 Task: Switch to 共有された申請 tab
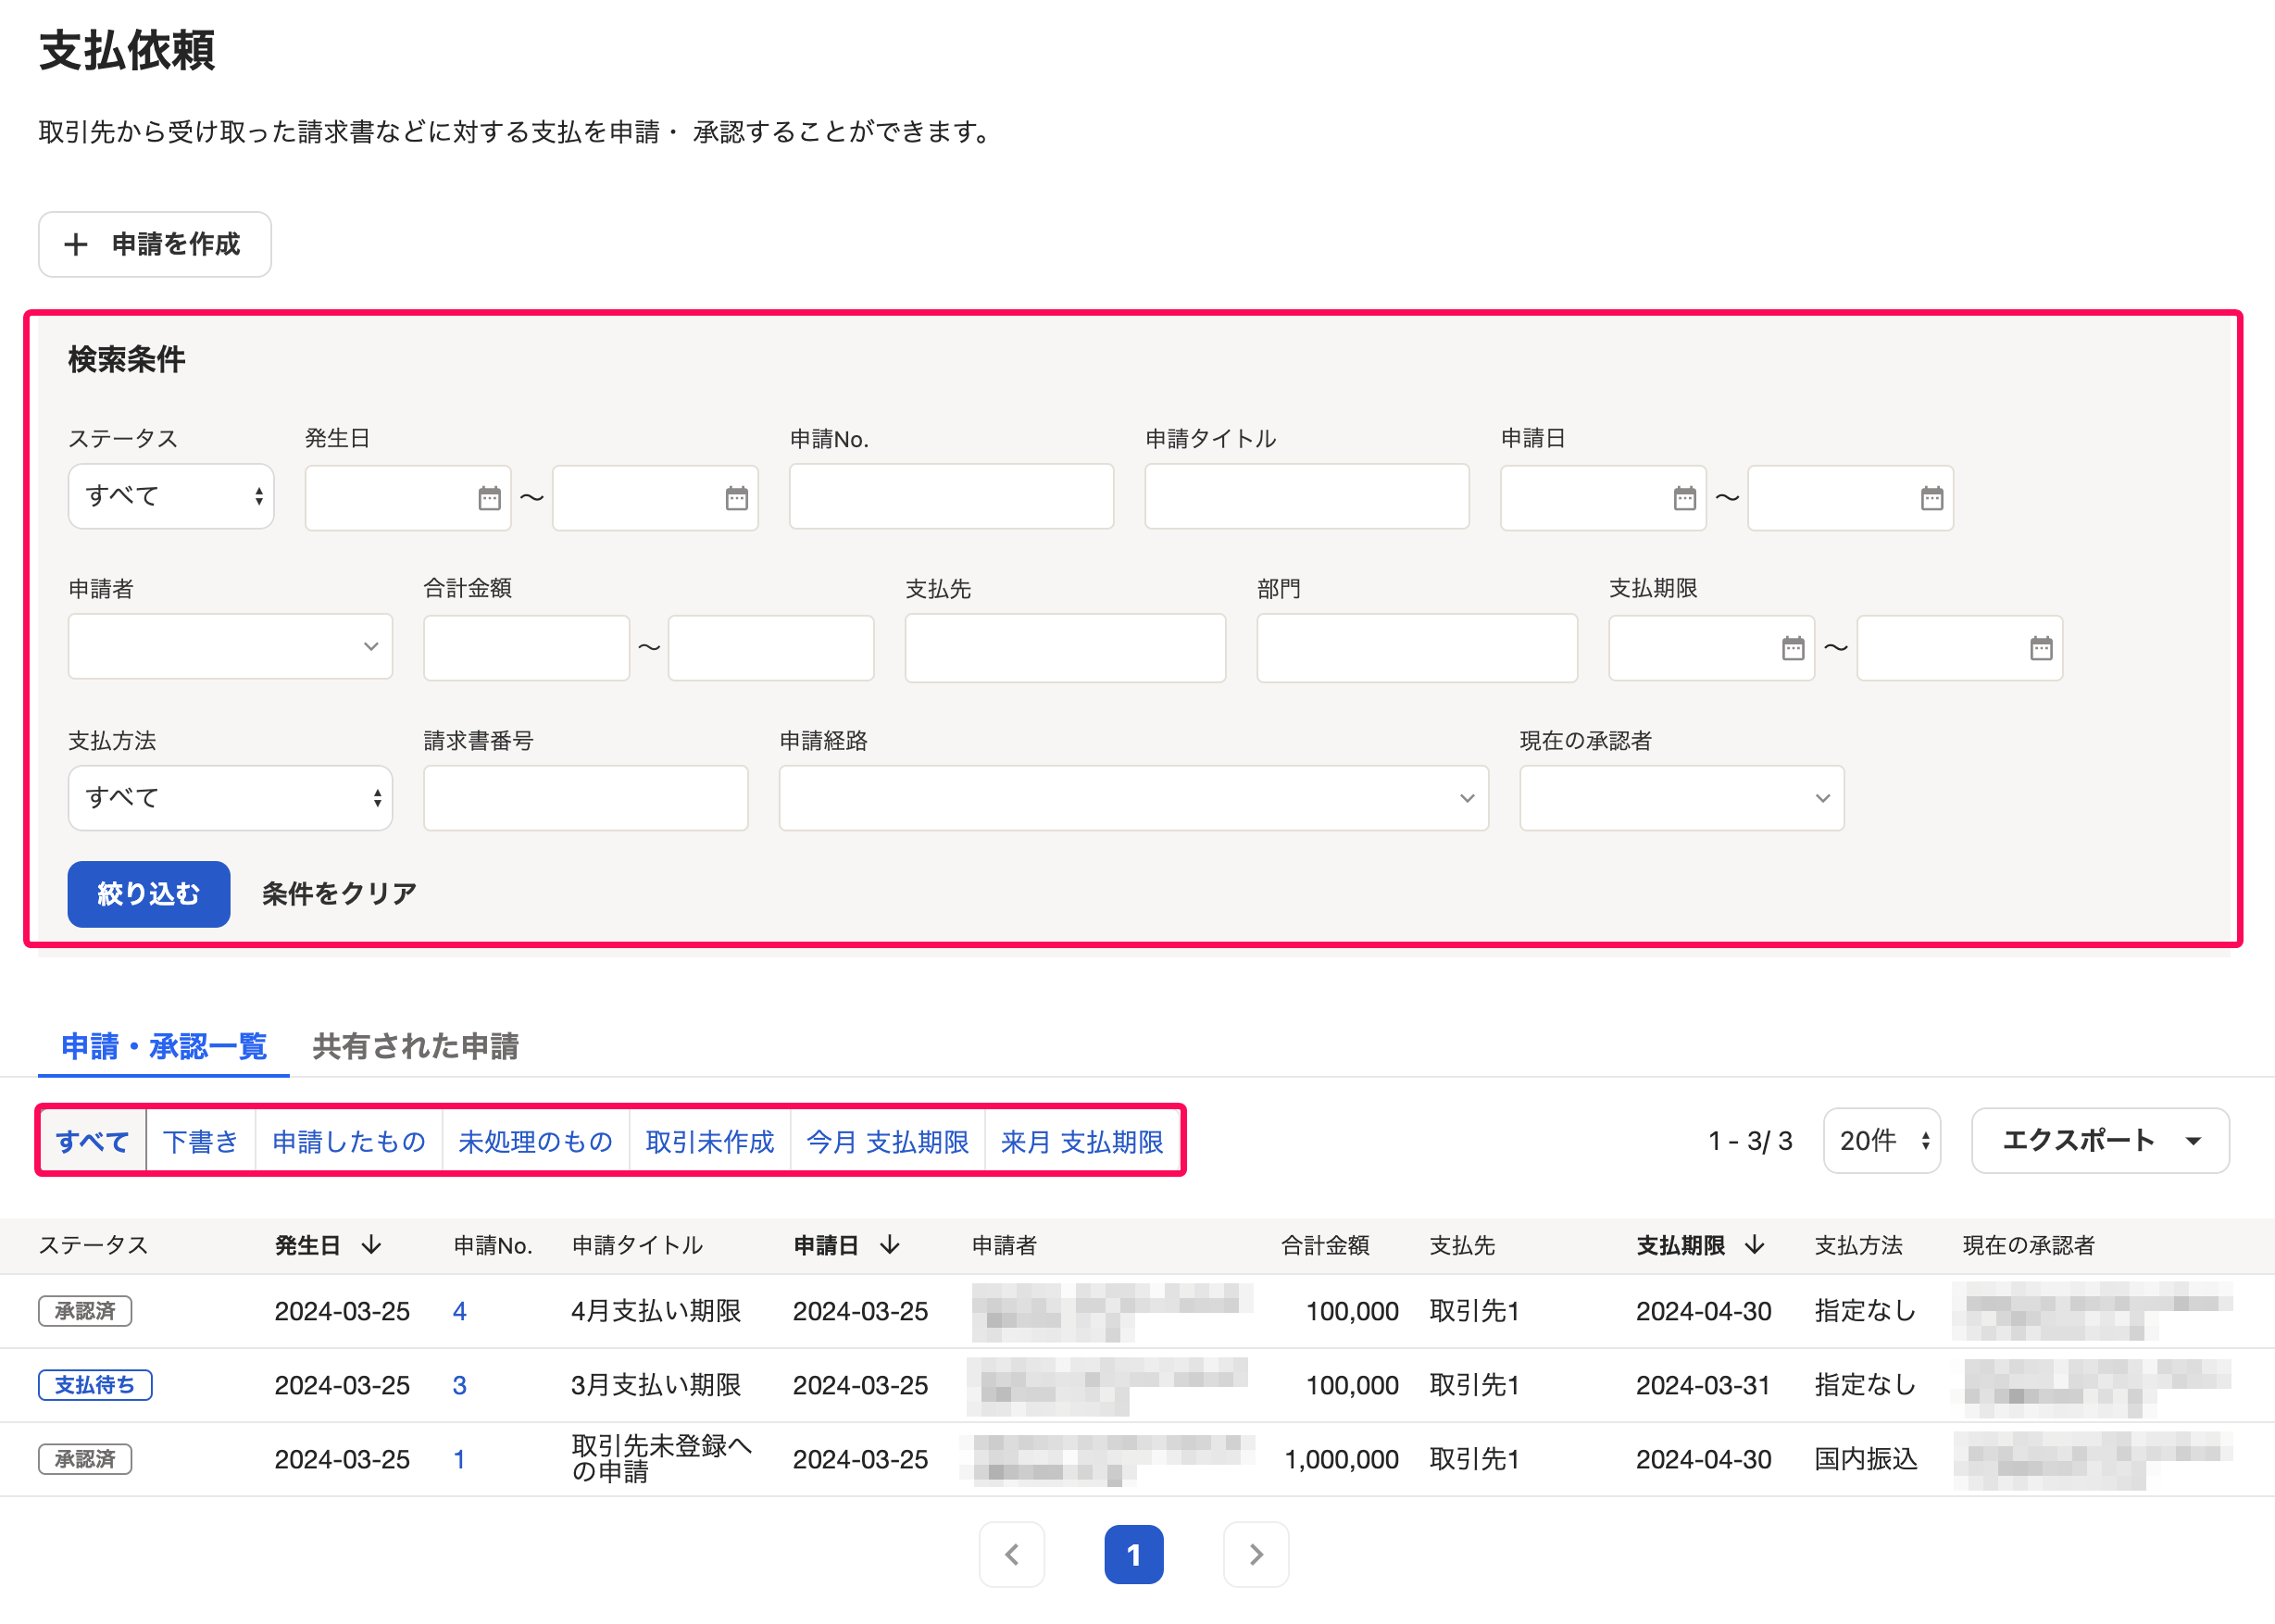(x=415, y=1046)
